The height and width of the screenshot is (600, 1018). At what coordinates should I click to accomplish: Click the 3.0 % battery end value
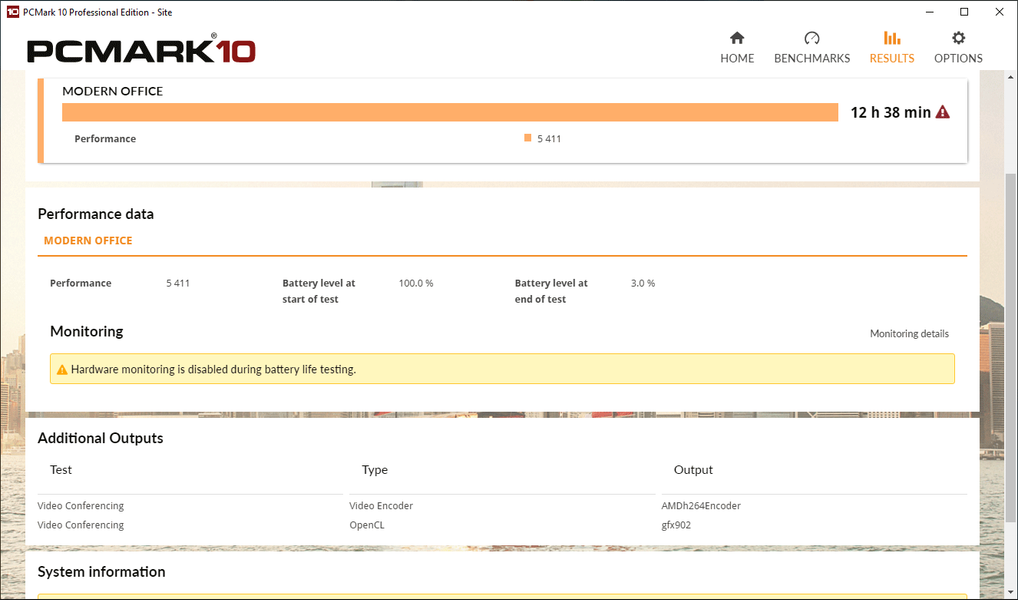pos(643,283)
